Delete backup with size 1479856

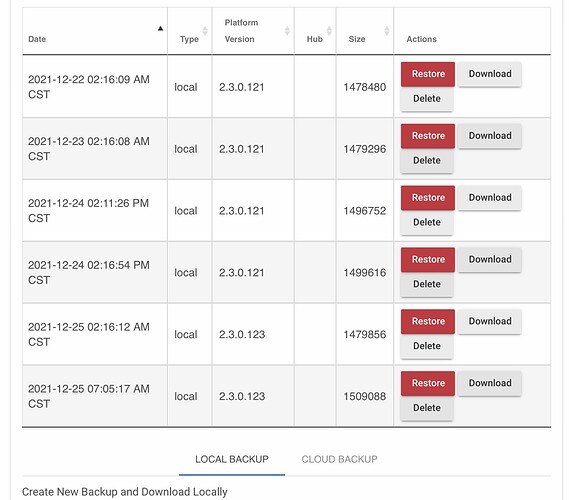427,346
